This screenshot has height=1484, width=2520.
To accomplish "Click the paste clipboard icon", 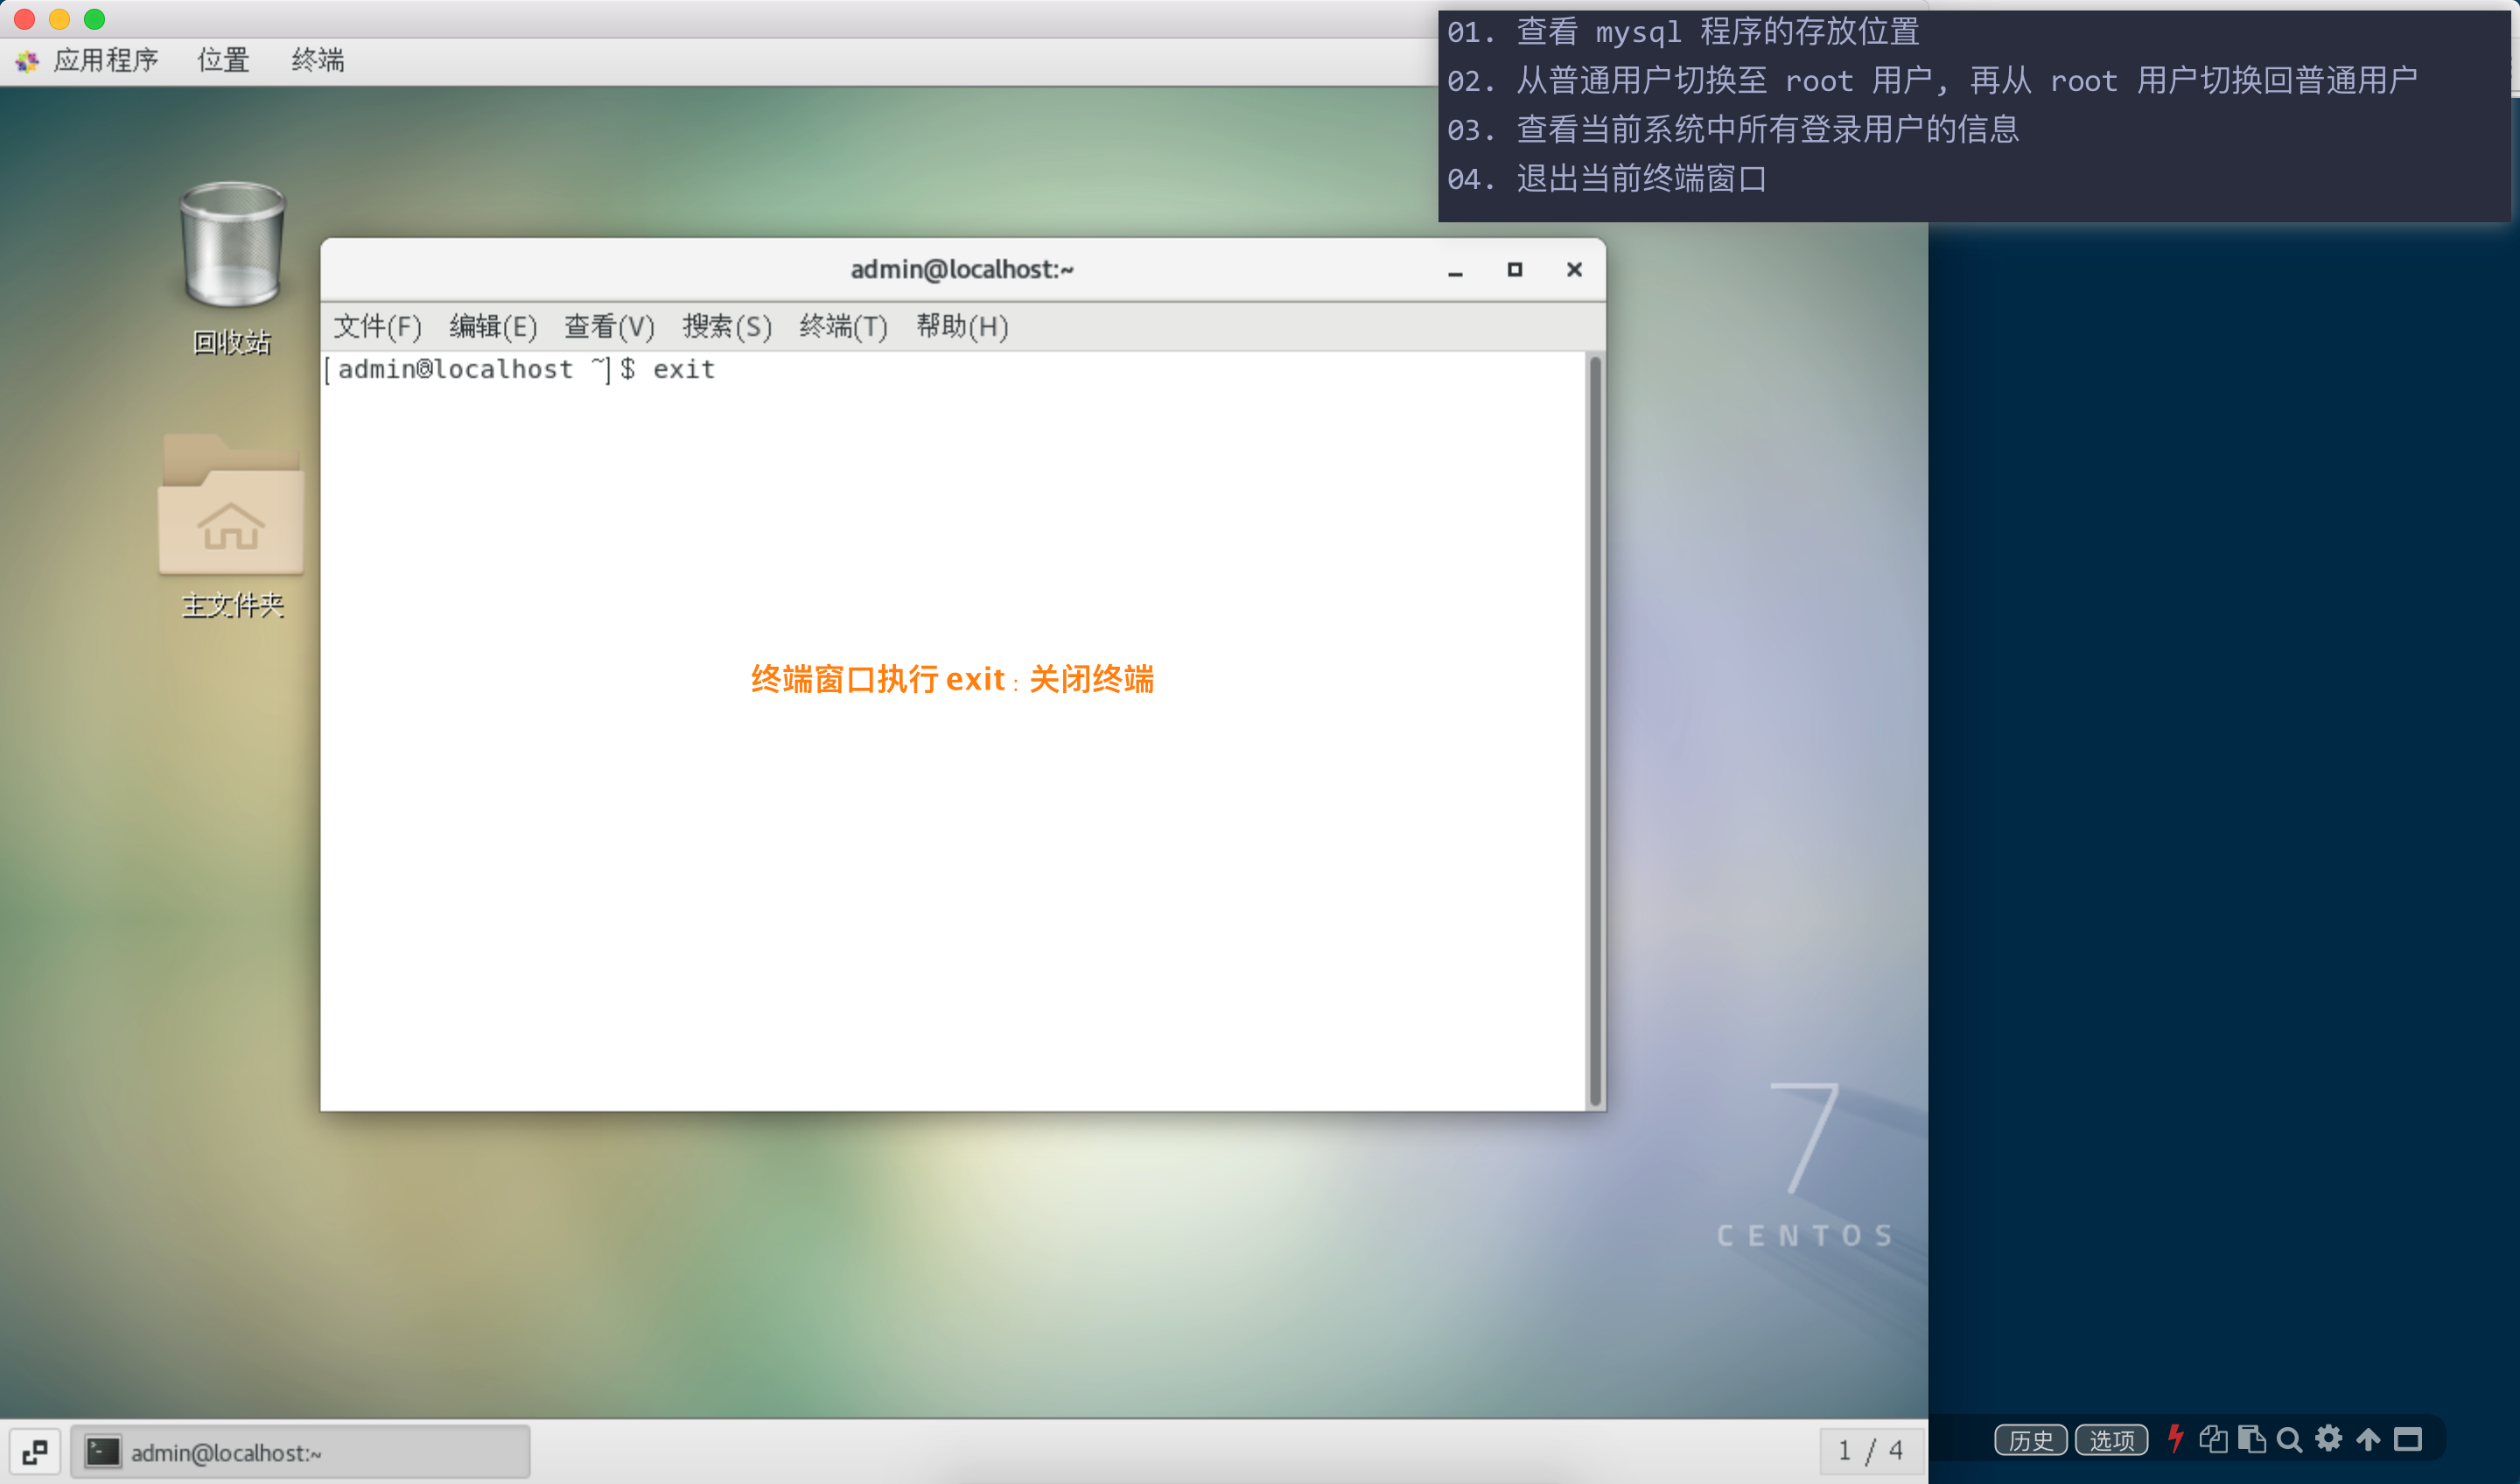I will coord(2251,1439).
